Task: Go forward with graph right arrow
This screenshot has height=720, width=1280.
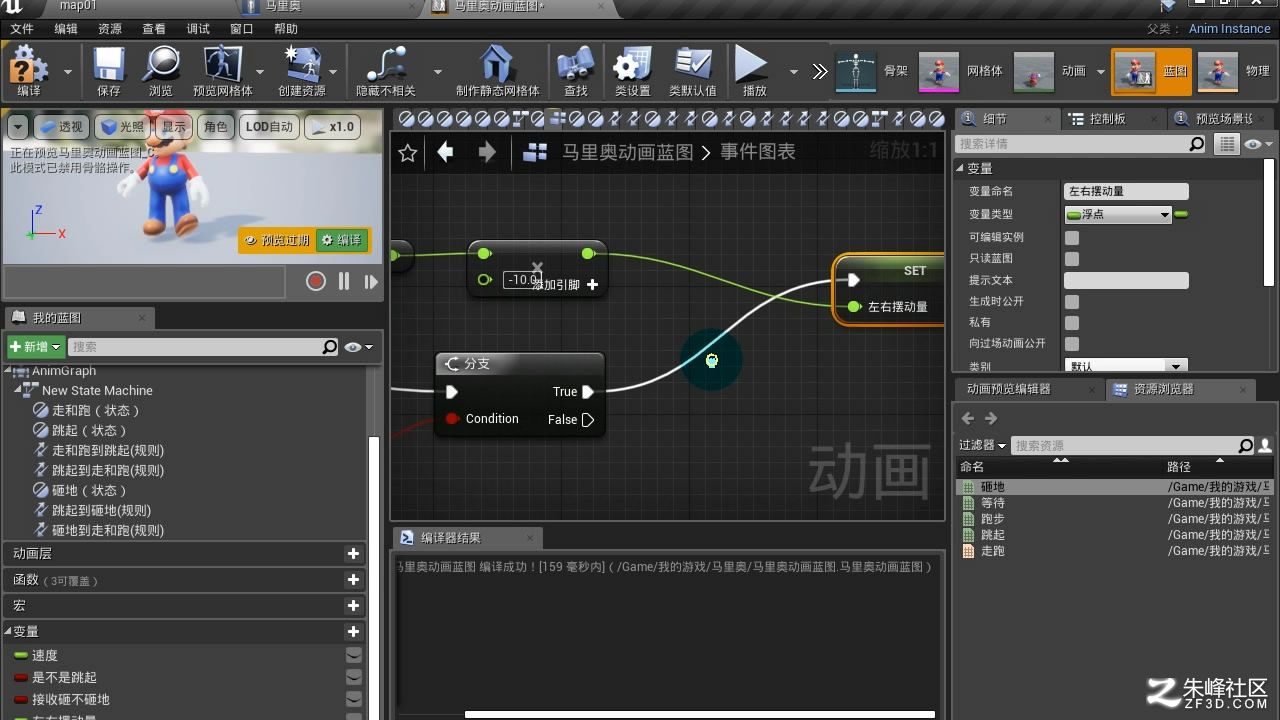Action: click(x=487, y=152)
